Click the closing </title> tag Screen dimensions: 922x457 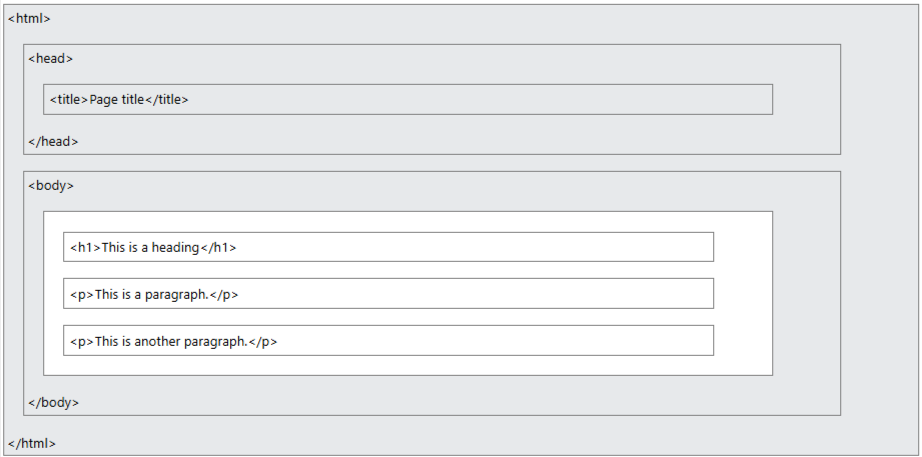(166, 100)
